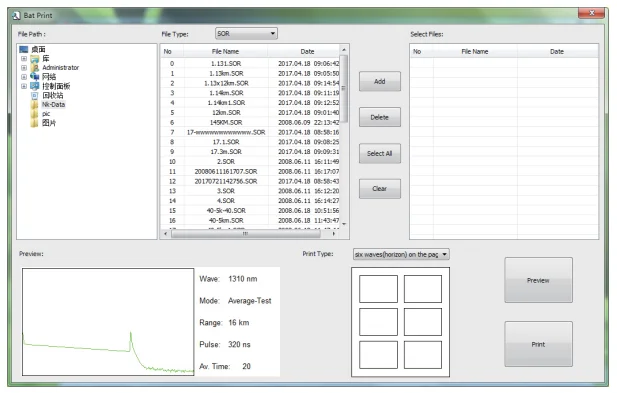Screen dimensions: 617x393
Task: Open the Print Type dropdown
Action: tap(401, 254)
